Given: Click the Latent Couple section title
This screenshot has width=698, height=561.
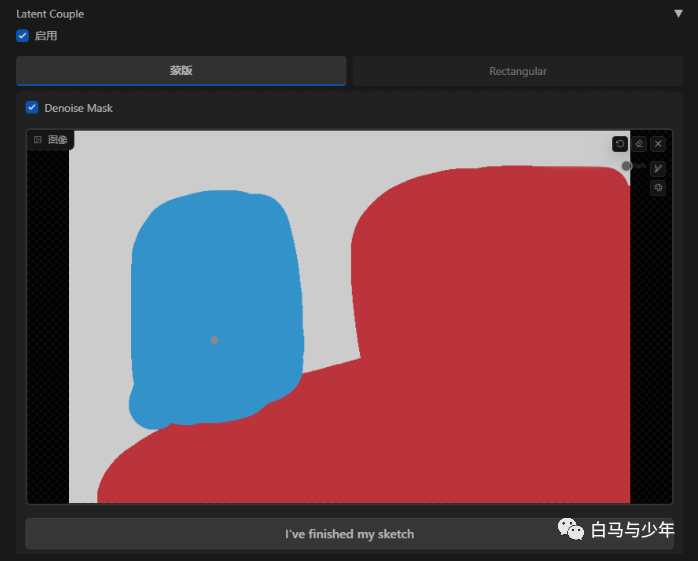Looking at the screenshot, I should [50, 14].
